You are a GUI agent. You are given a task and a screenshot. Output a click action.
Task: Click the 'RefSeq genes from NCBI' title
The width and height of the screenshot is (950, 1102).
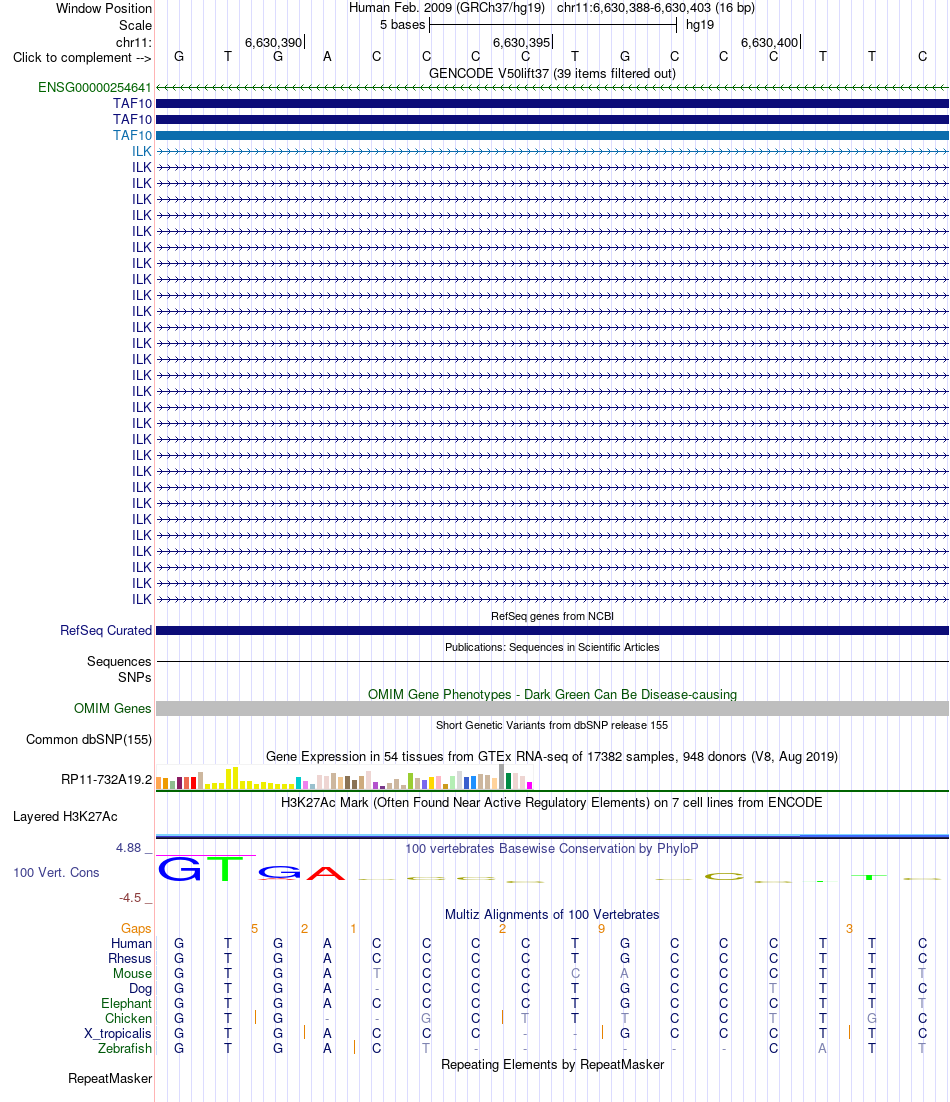click(552, 616)
